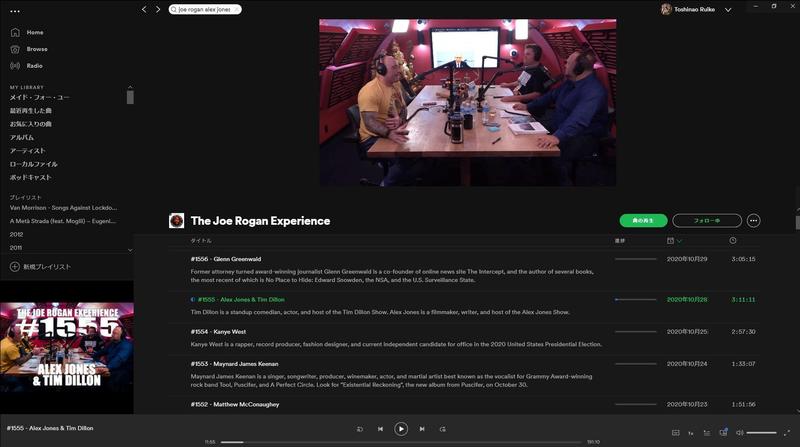Open the connect-to-device icon

point(723,432)
